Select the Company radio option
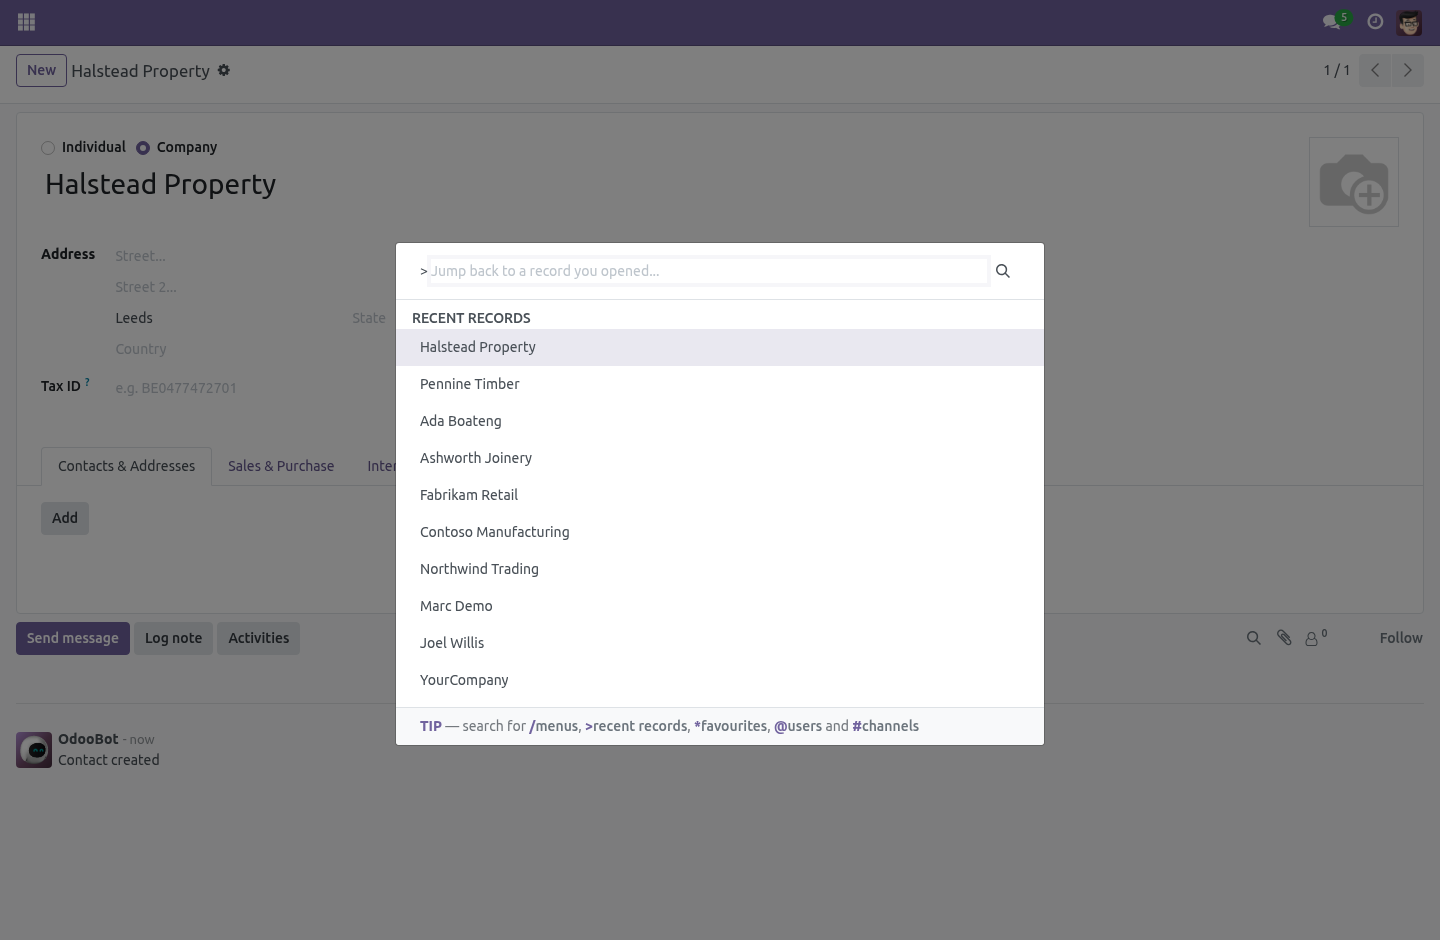Image resolution: width=1440 pixels, height=940 pixels. (143, 148)
